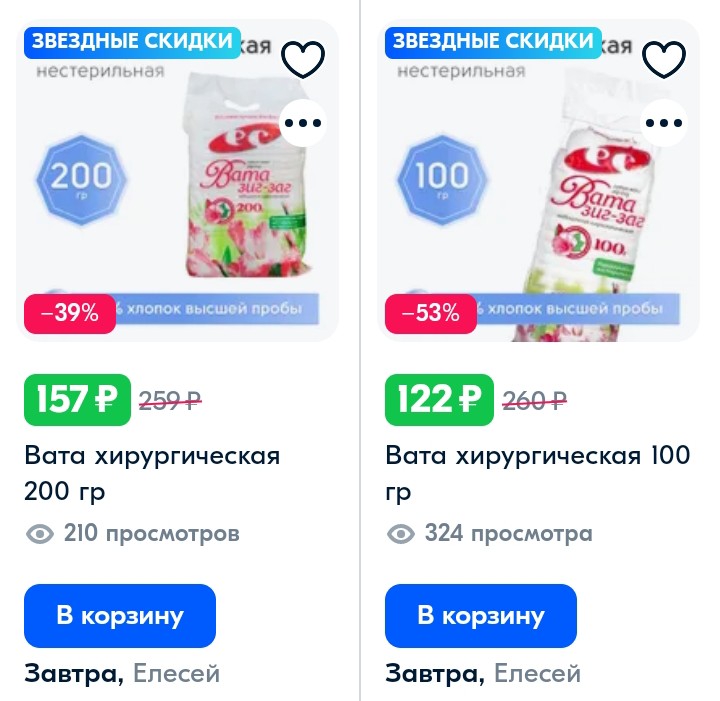Add 122 ₽ cotton with В корзину
Image resolution: width=720 pixels, height=701 pixels.
point(481,616)
